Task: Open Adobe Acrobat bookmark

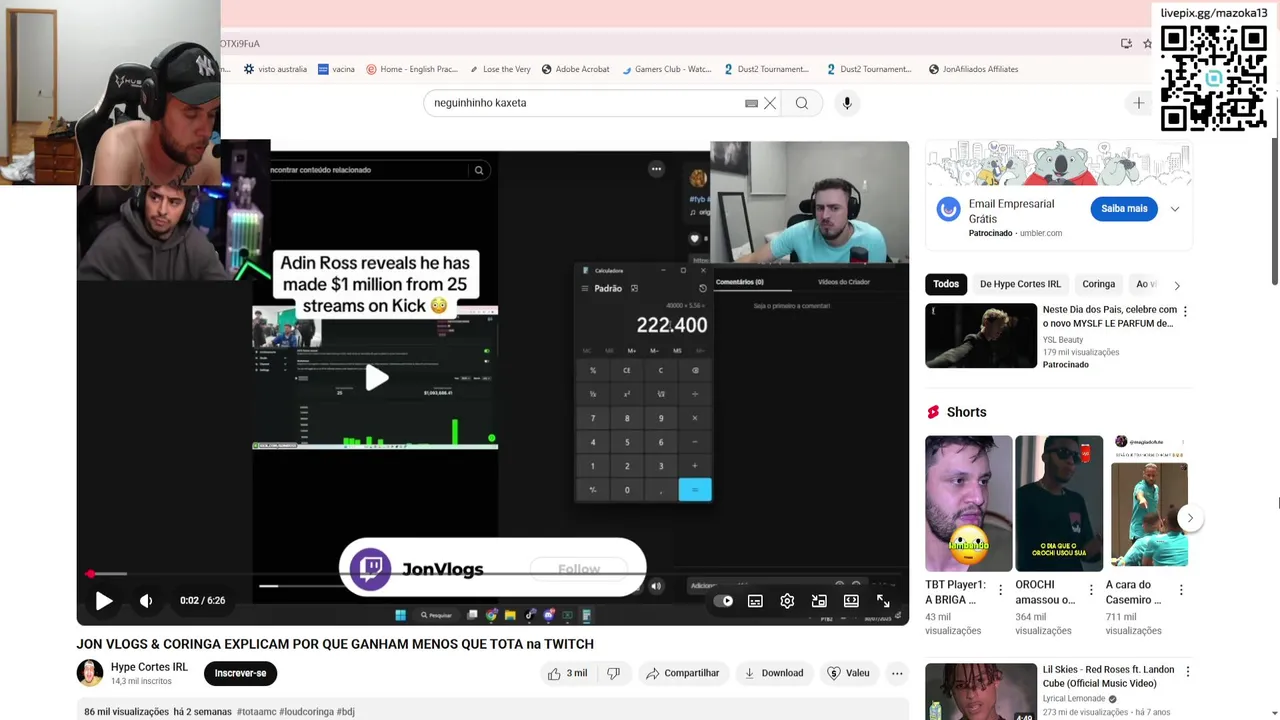Action: pyautogui.click(x=576, y=69)
